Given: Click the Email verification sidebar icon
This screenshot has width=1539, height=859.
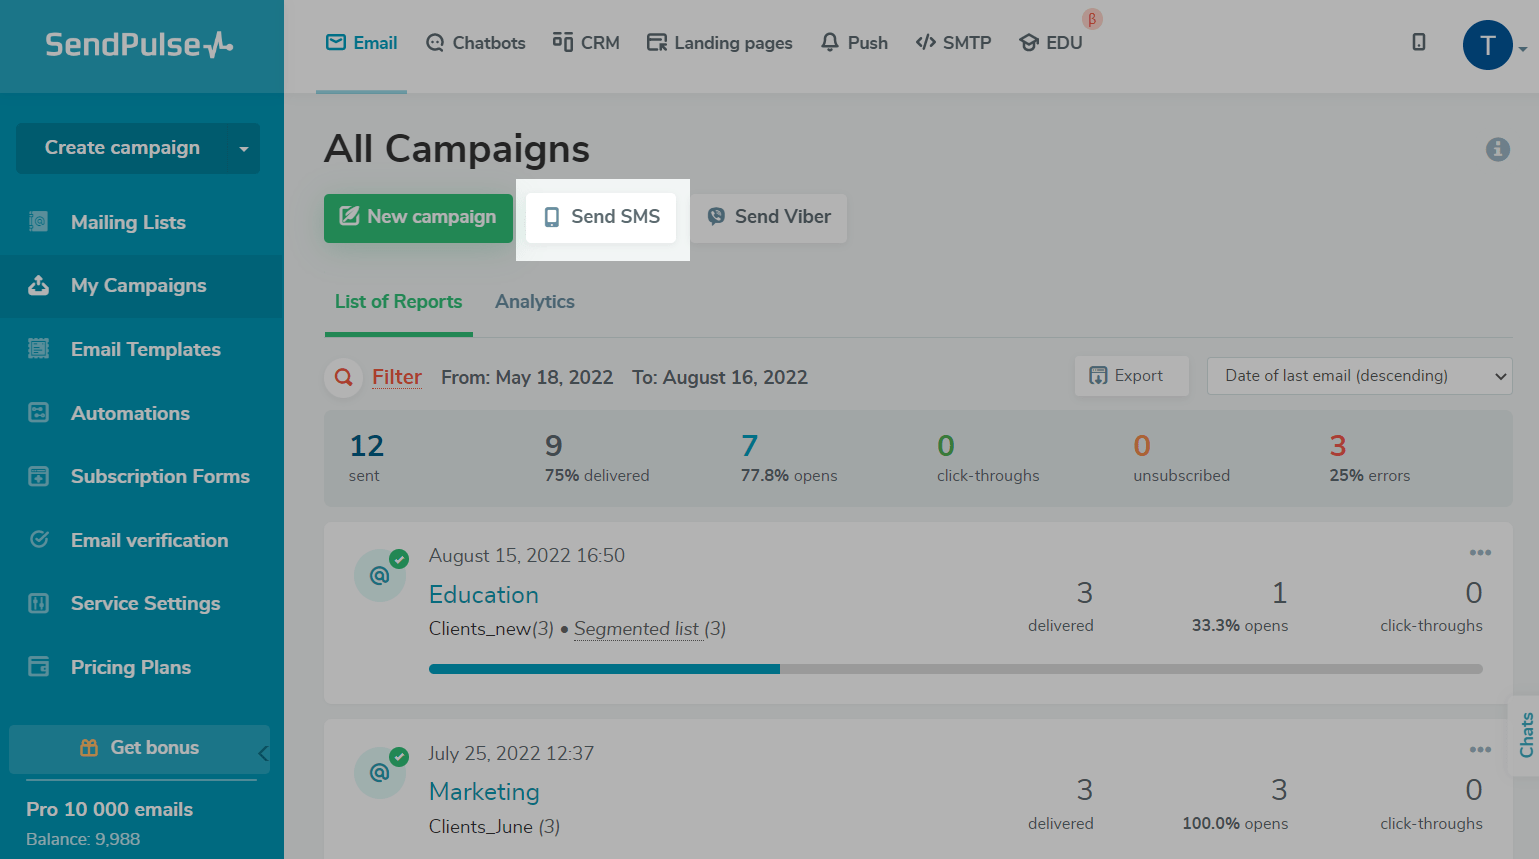Looking at the screenshot, I should pos(39,540).
